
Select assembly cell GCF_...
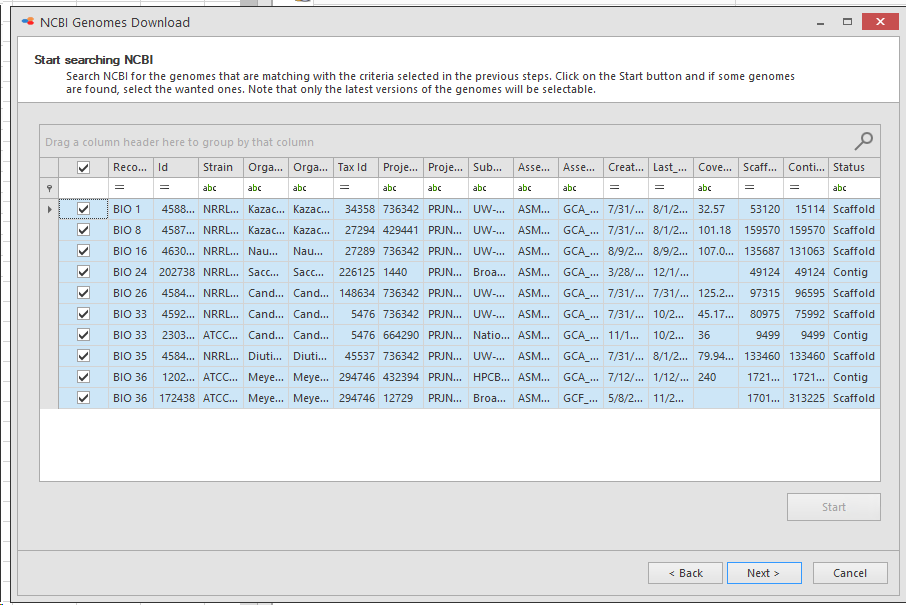[x=581, y=398]
